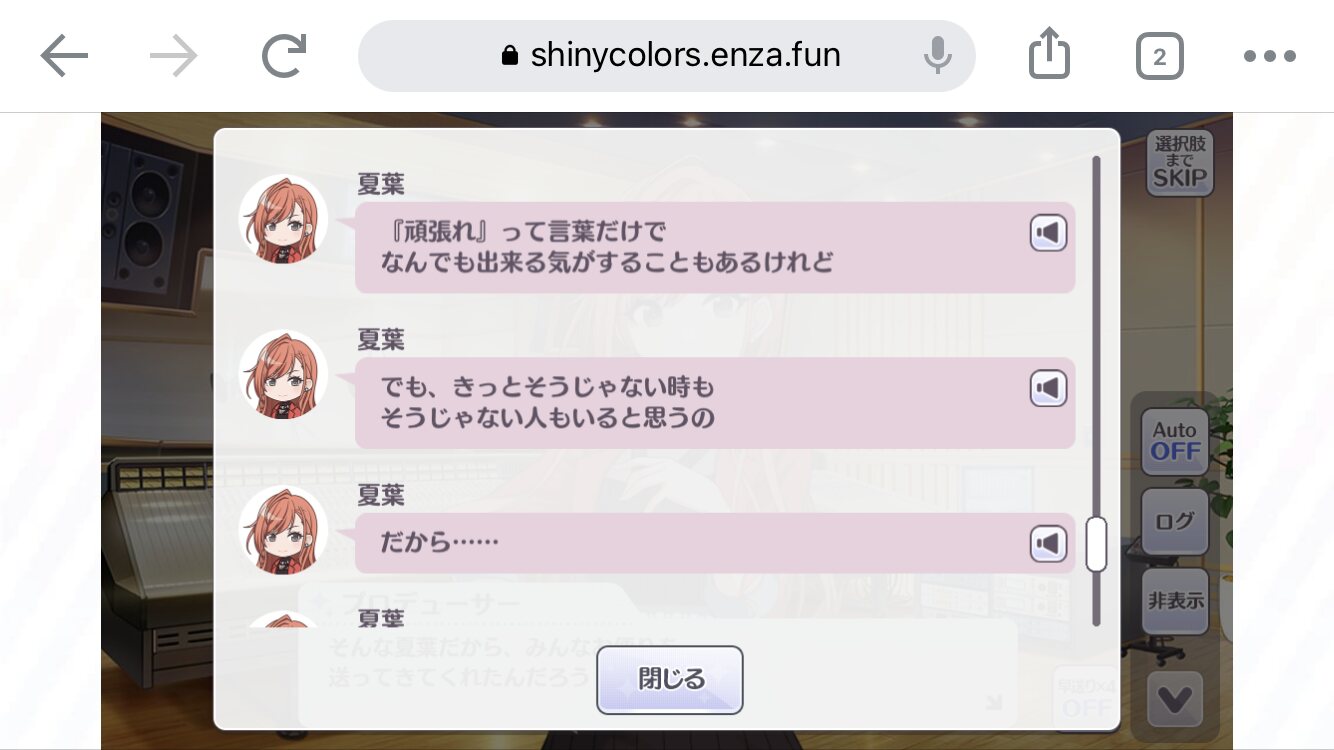This screenshot has width=1334, height=750.
Task: Collapse side menu with down chevron button
Action: [x=1175, y=699]
